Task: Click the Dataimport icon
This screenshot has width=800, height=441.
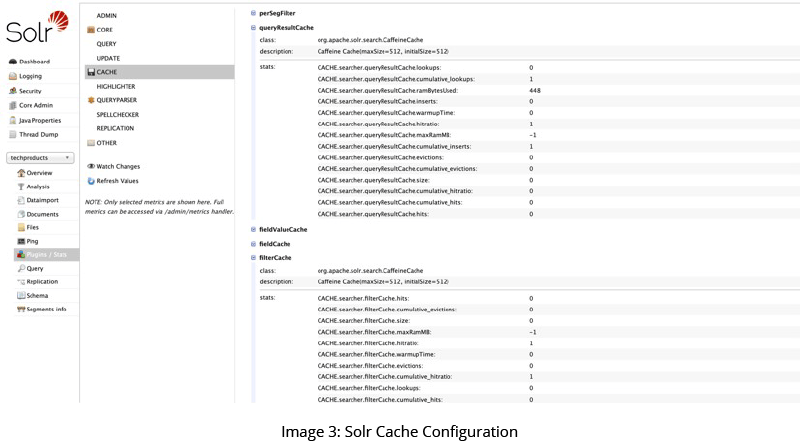Action: pos(21,200)
